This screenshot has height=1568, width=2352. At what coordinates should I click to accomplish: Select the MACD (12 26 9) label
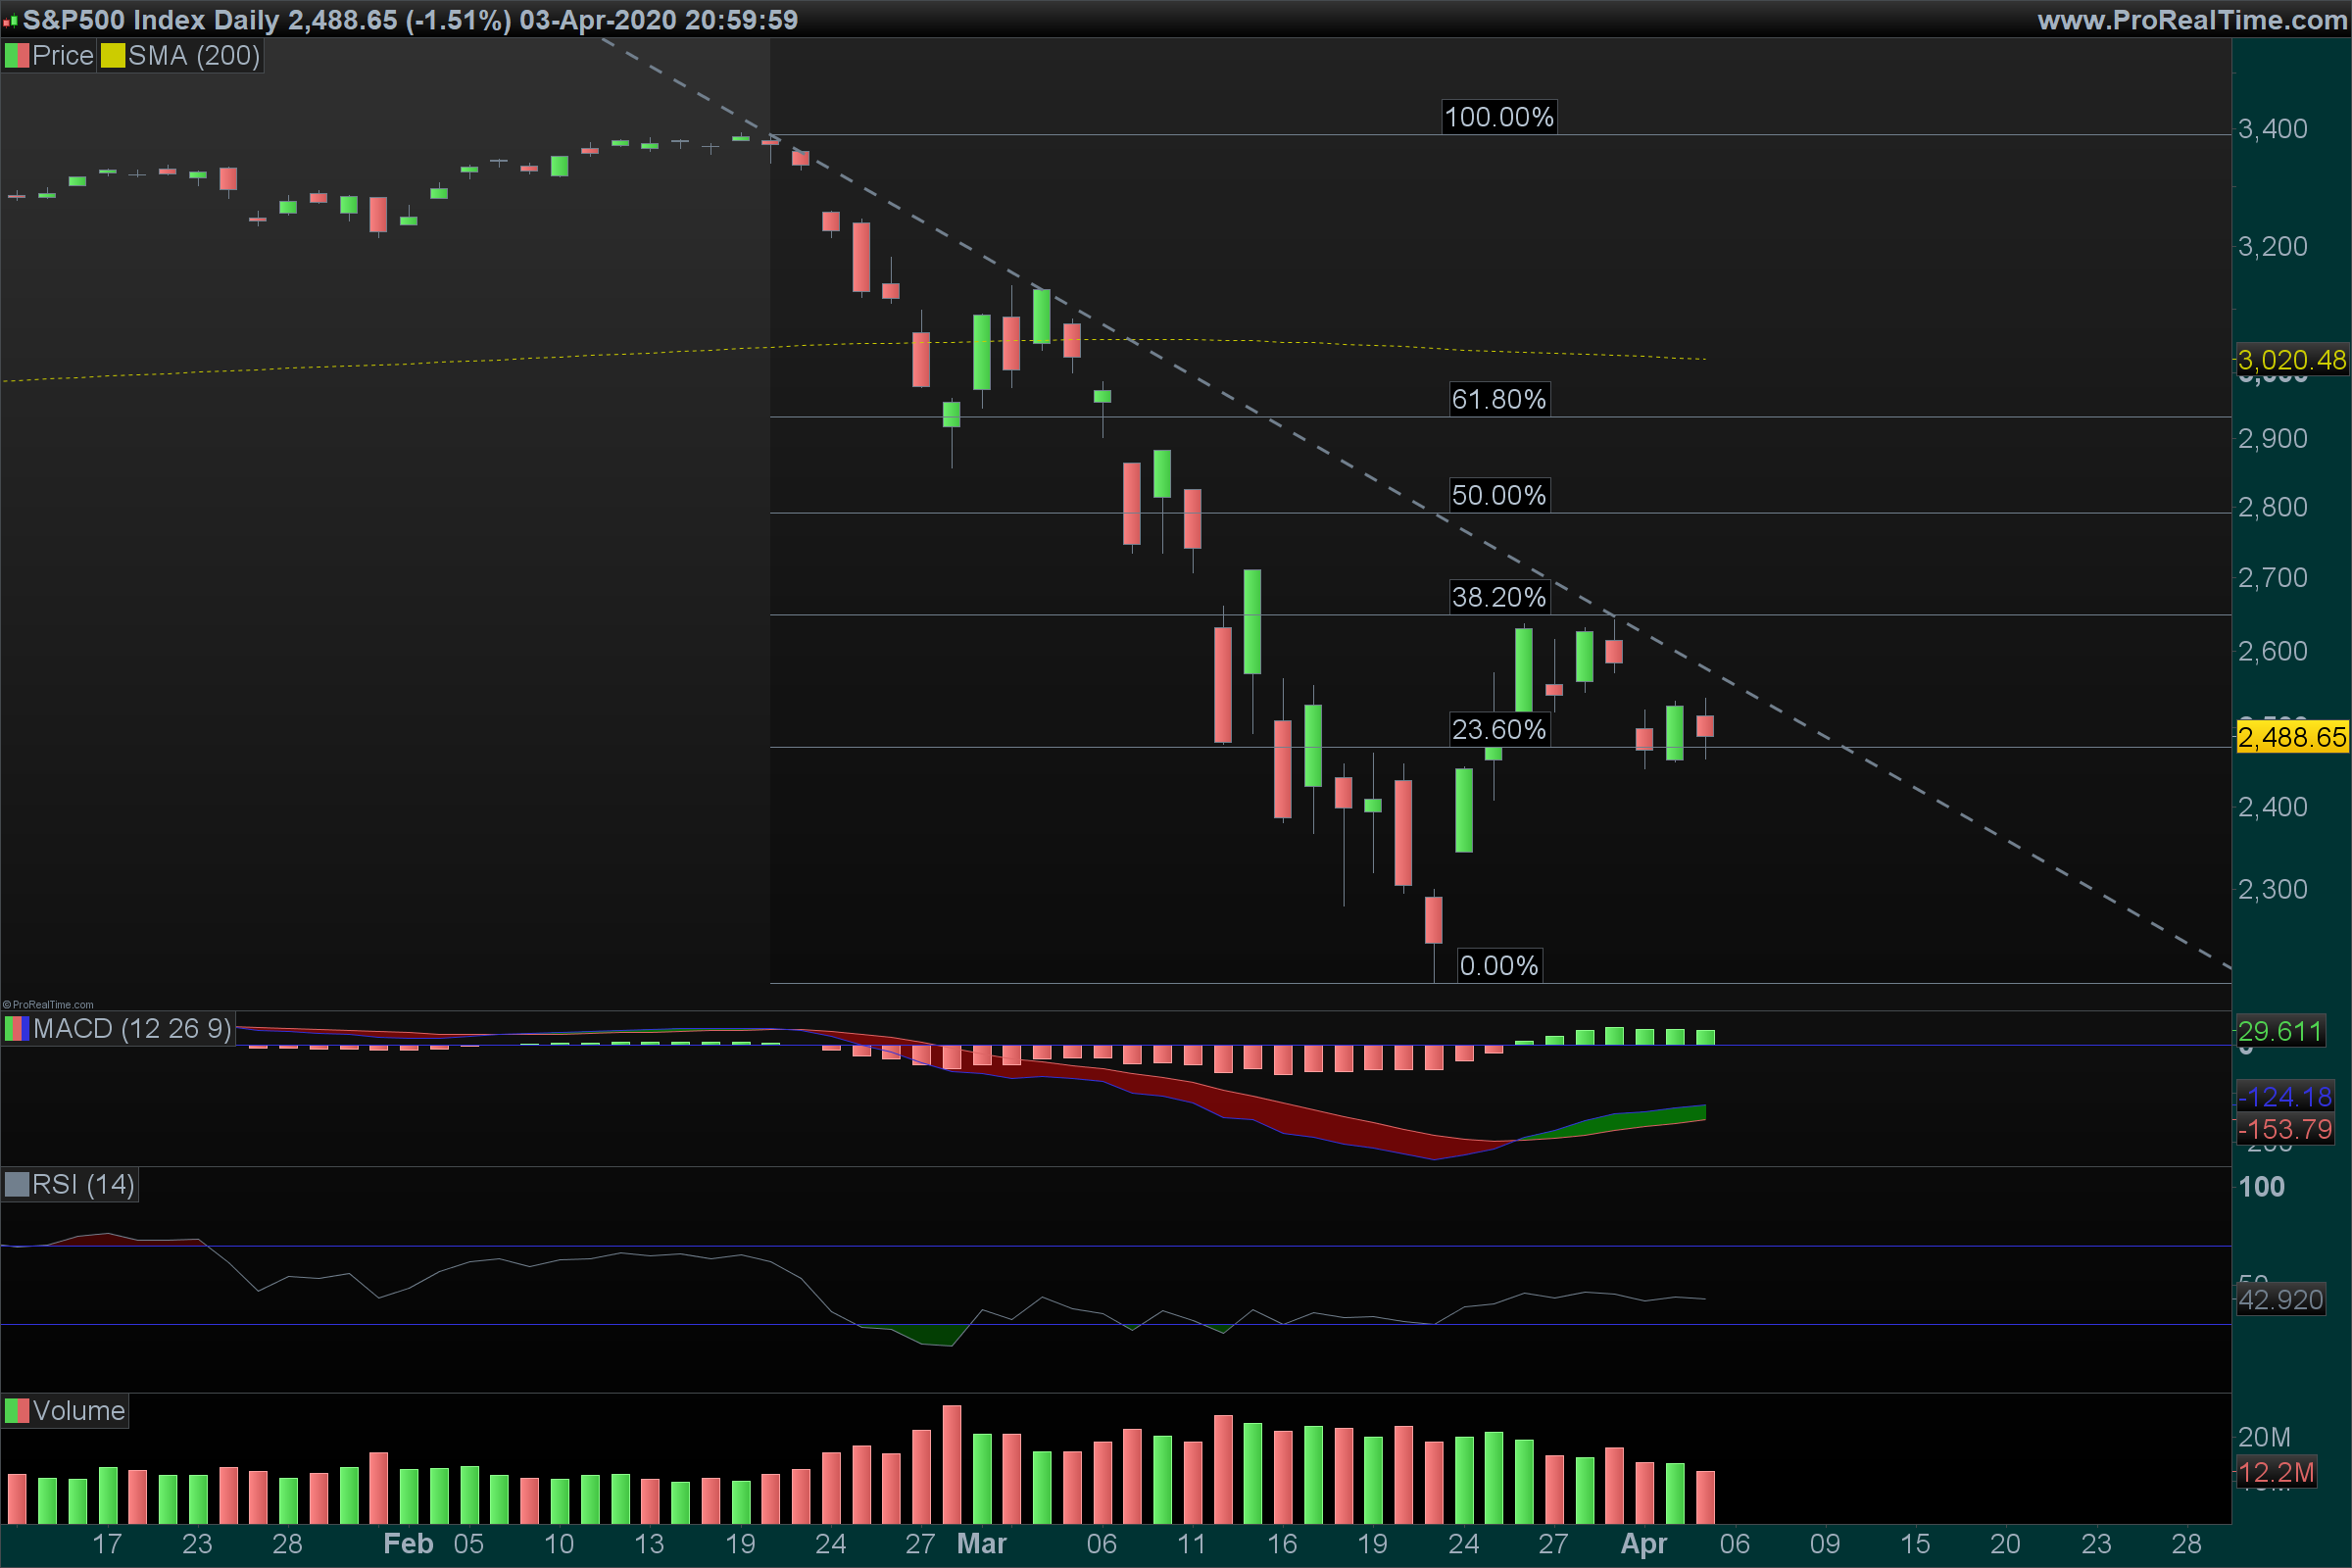pos(132,1029)
